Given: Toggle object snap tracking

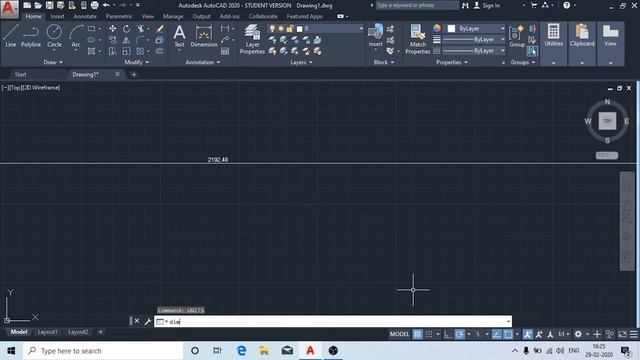Looking at the screenshot, I should [497, 334].
